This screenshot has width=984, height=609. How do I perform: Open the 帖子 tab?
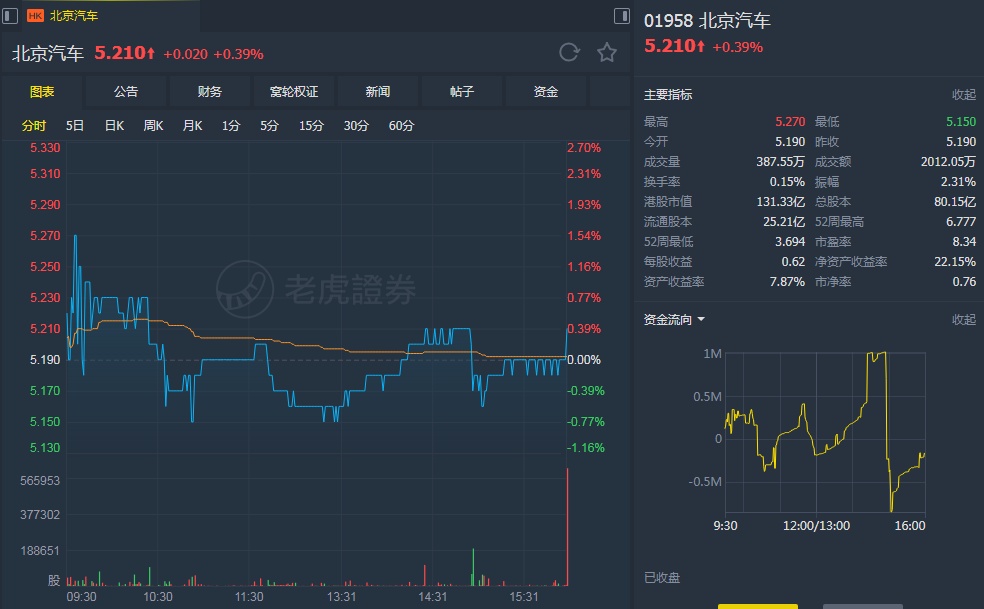tap(462, 92)
